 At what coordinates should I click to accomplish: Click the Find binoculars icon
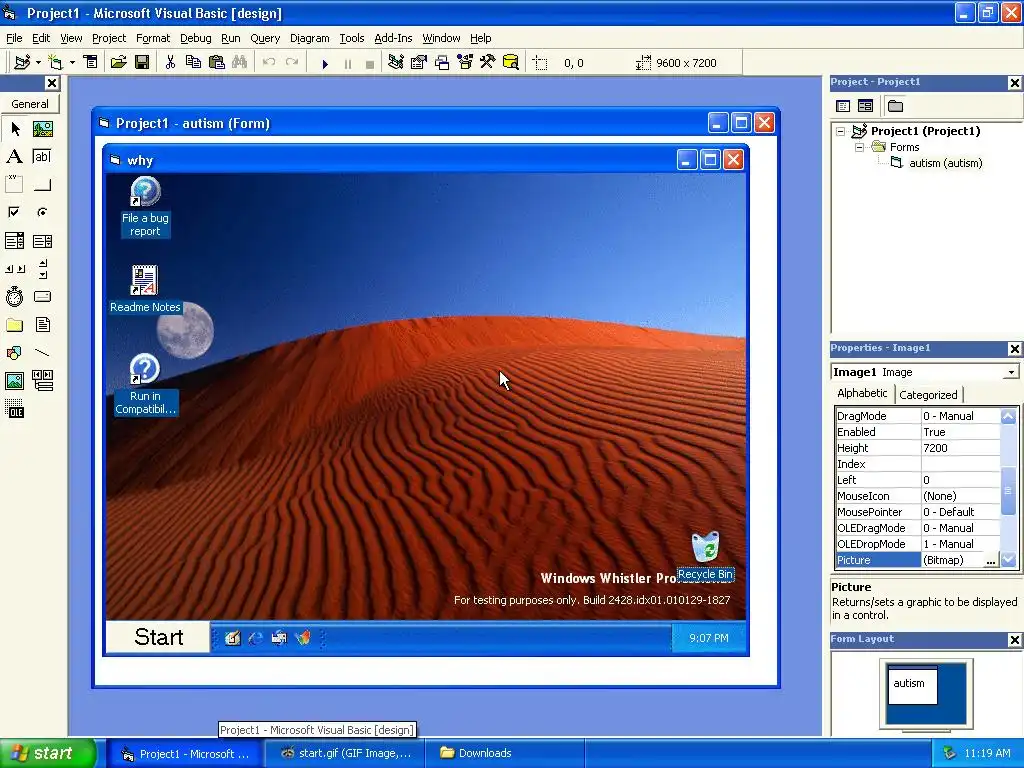(240, 62)
